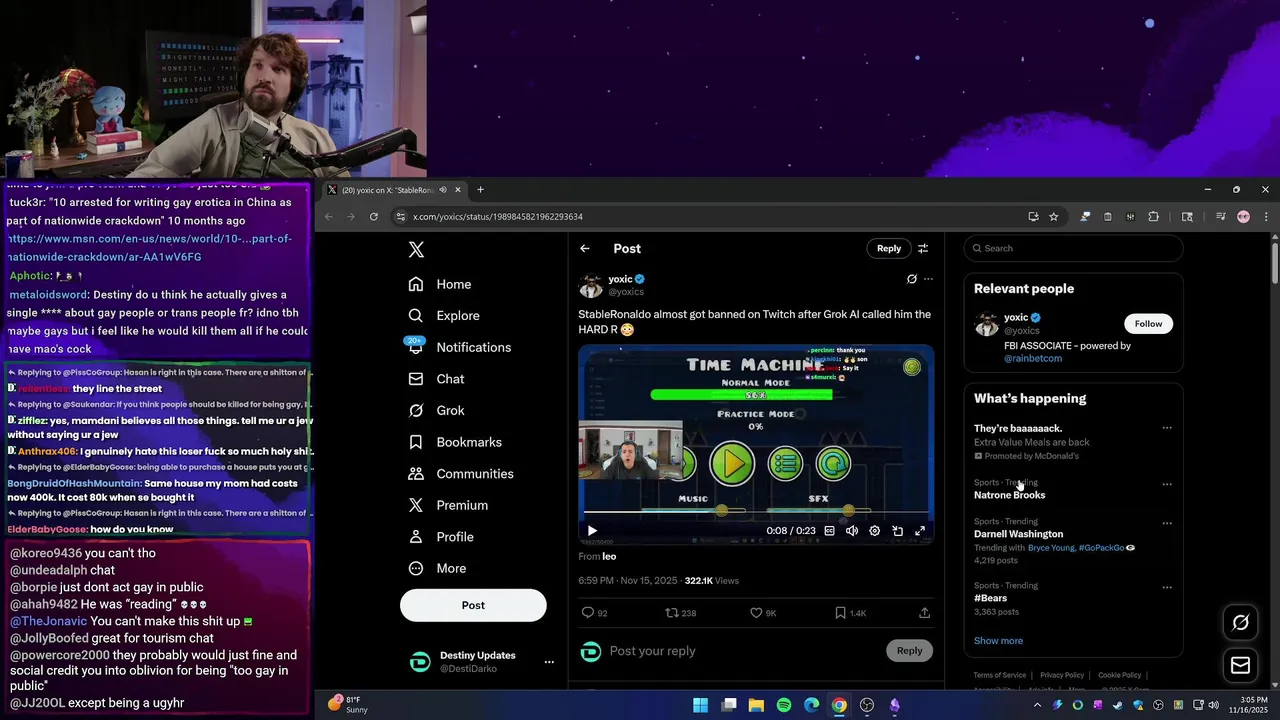This screenshot has width=1280, height=720.
Task: Mute the video audio
Action: [852, 531]
